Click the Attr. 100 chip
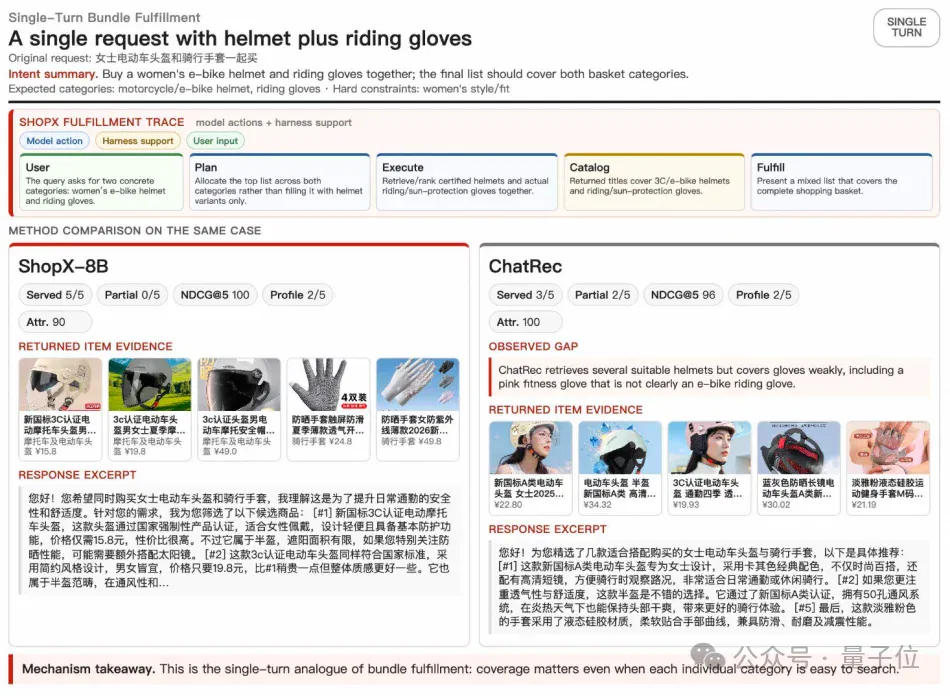 [525, 322]
